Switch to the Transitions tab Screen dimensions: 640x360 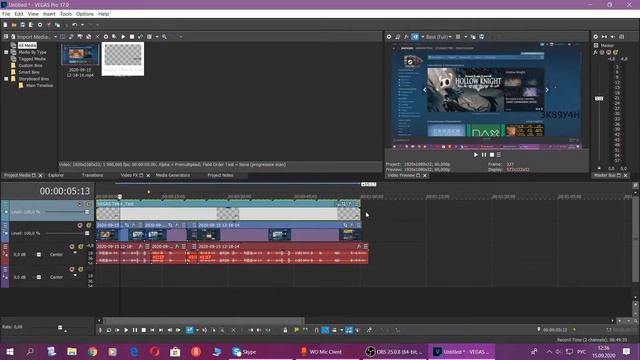click(x=92, y=175)
